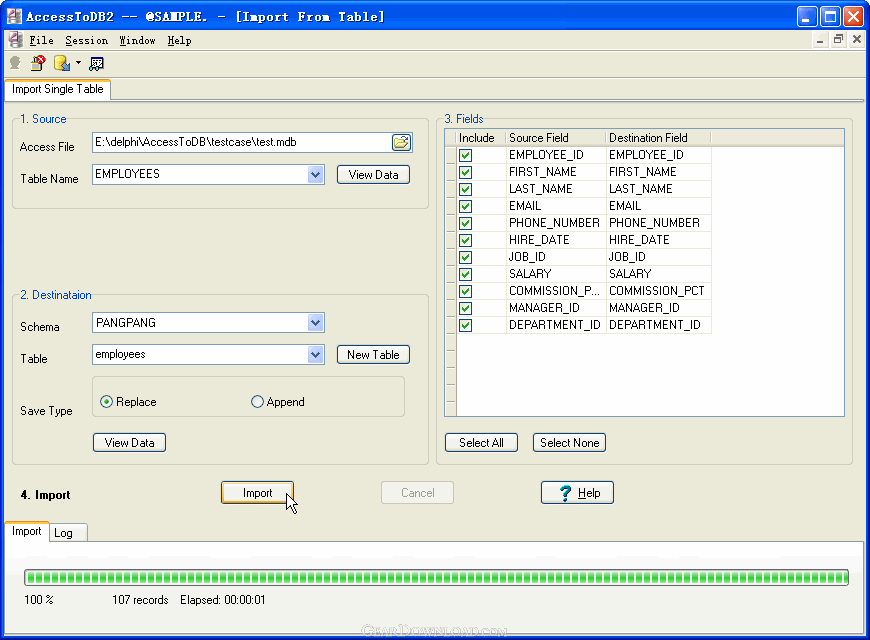Select the Replace save type
This screenshot has width=870, height=640.
pos(128,401)
